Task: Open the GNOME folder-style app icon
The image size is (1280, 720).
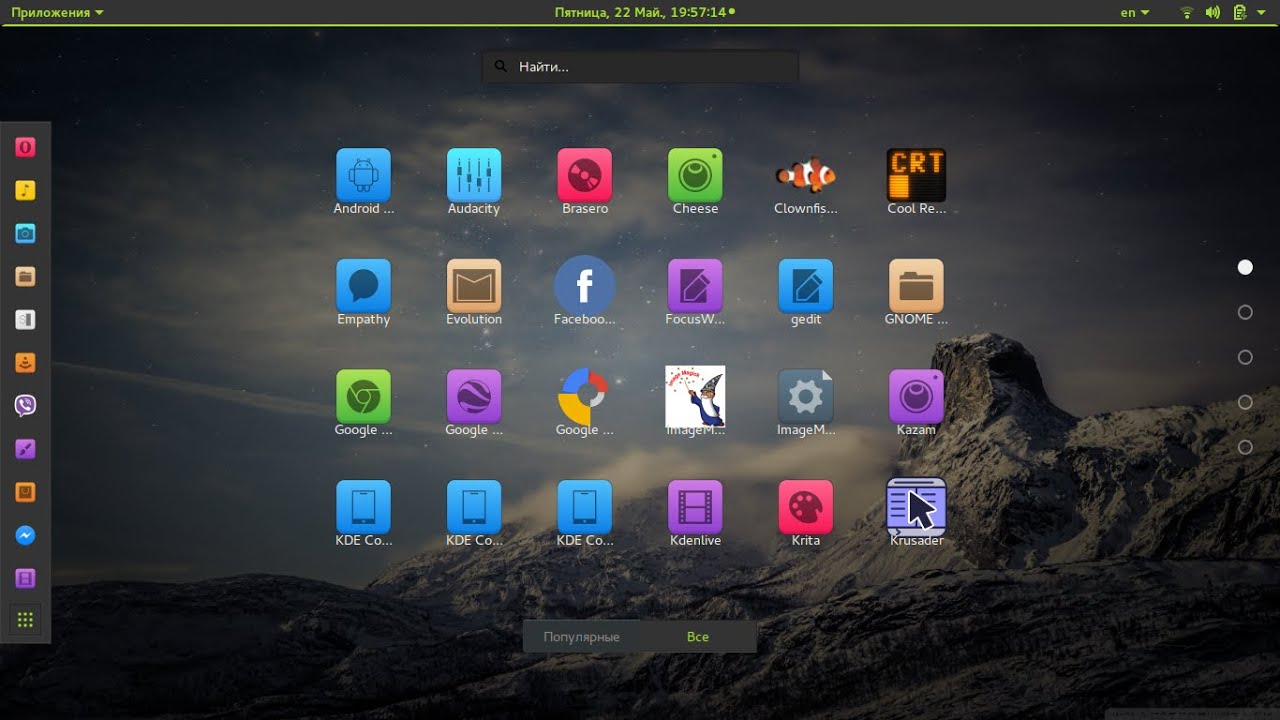Action: pyautogui.click(x=916, y=286)
